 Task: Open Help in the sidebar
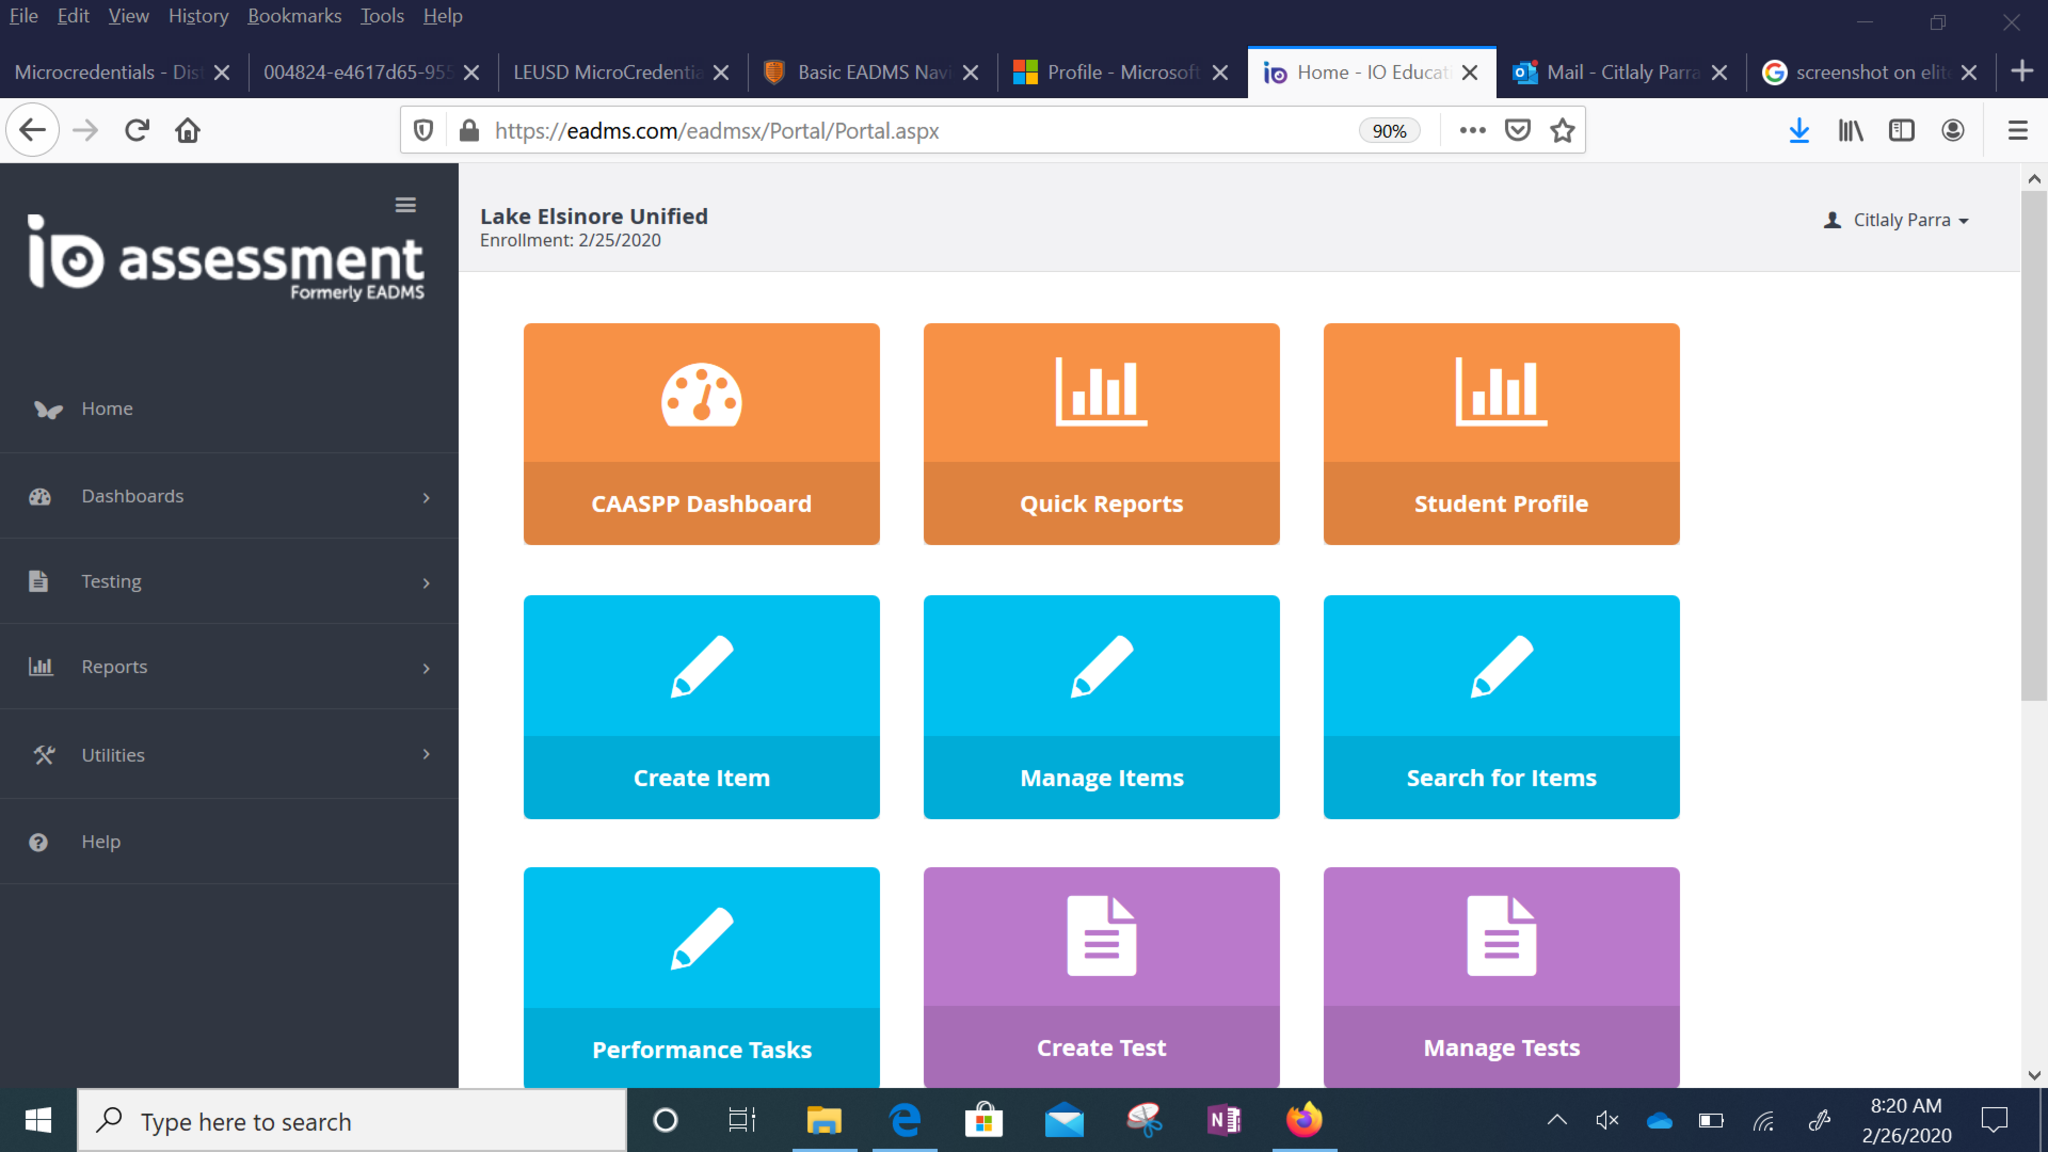click(100, 842)
